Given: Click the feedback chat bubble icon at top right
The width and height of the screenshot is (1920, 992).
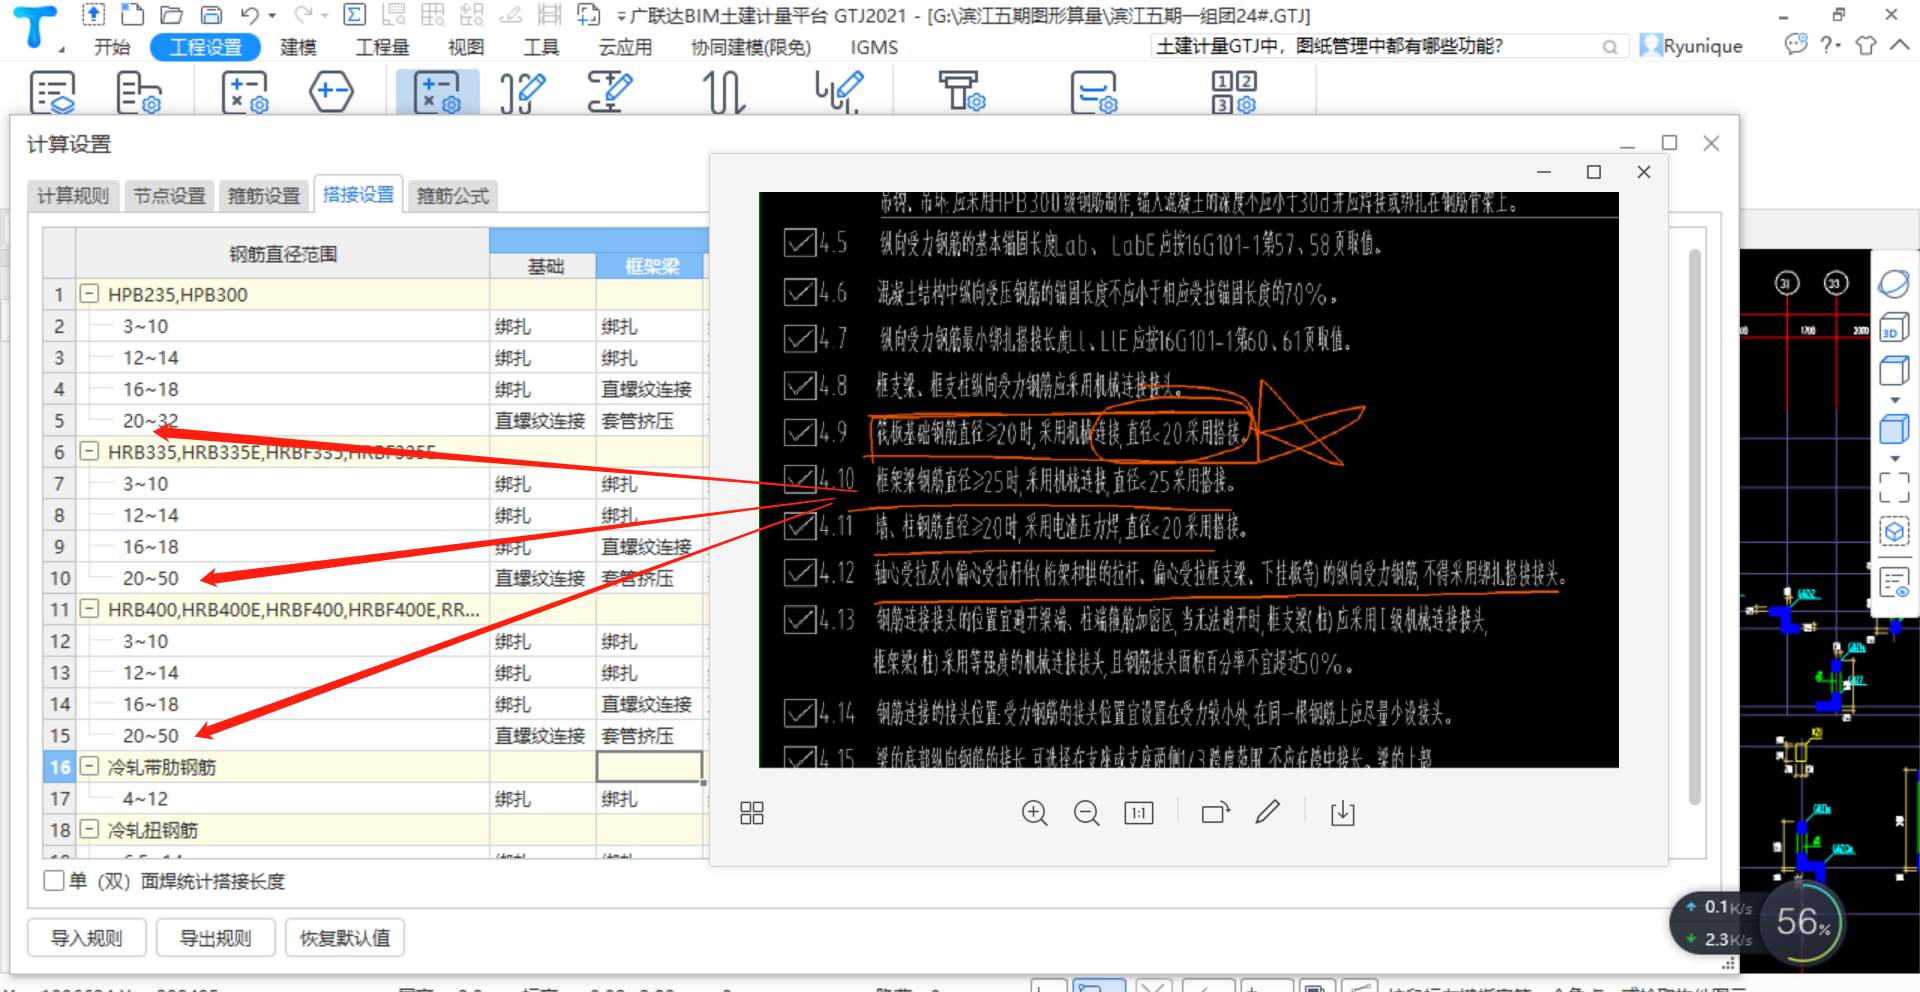Looking at the screenshot, I should click(1796, 44).
